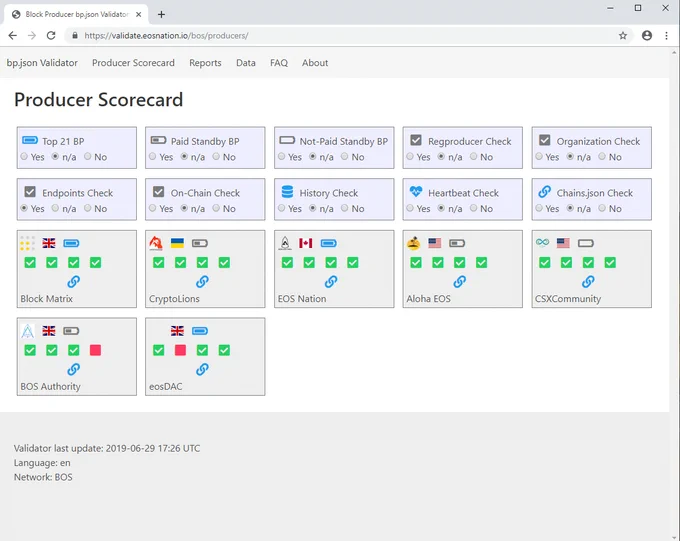The height and width of the screenshot is (541, 680).
Task: Select Yes for On-Chain Check
Action: (152, 208)
